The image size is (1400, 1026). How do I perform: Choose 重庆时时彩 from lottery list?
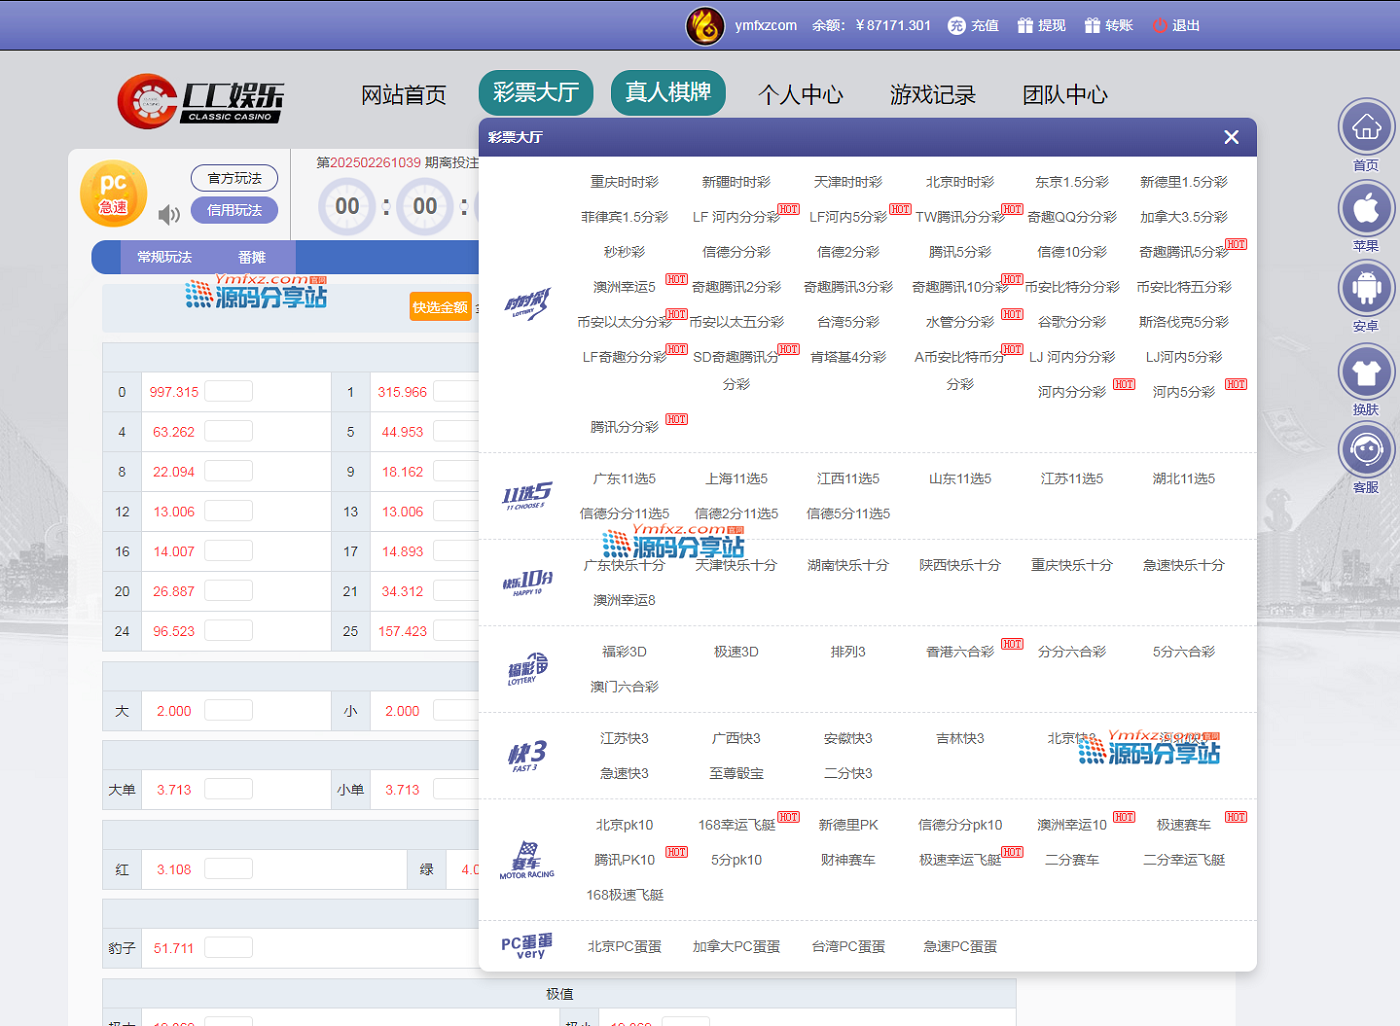pyautogui.click(x=624, y=182)
